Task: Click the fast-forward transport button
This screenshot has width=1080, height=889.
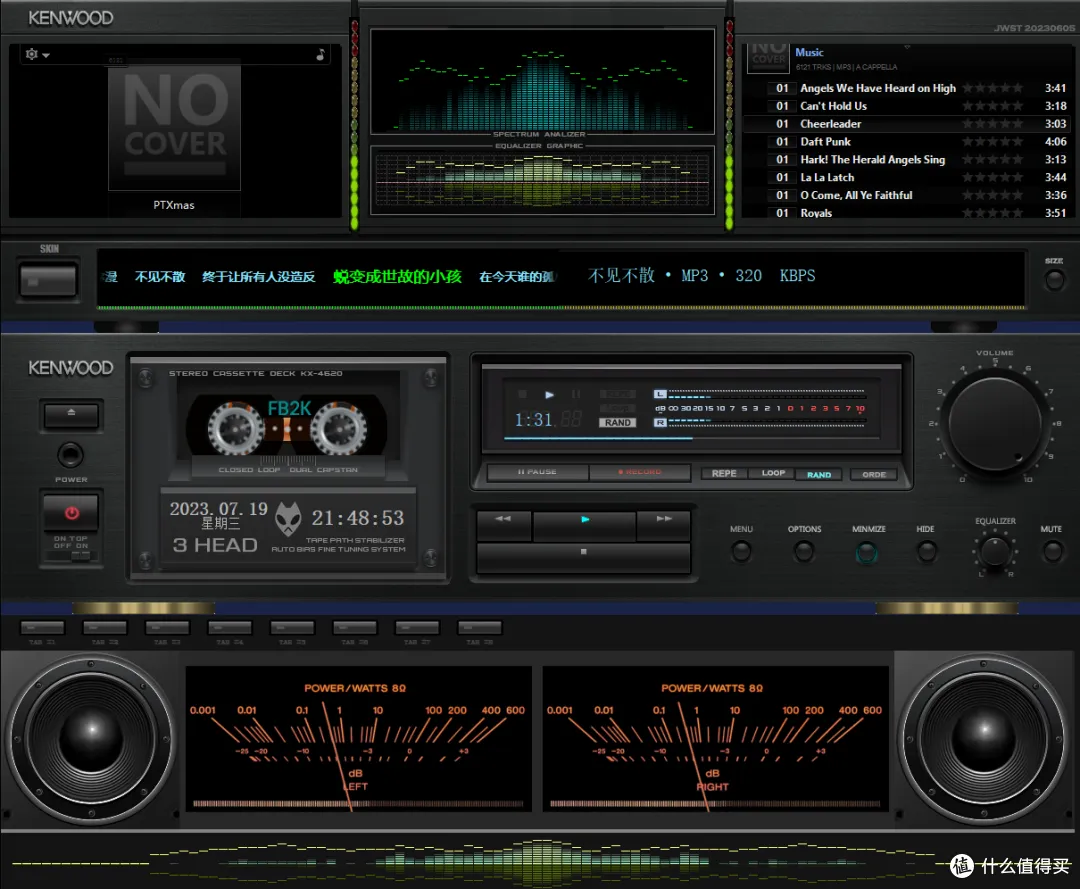Action: (664, 525)
